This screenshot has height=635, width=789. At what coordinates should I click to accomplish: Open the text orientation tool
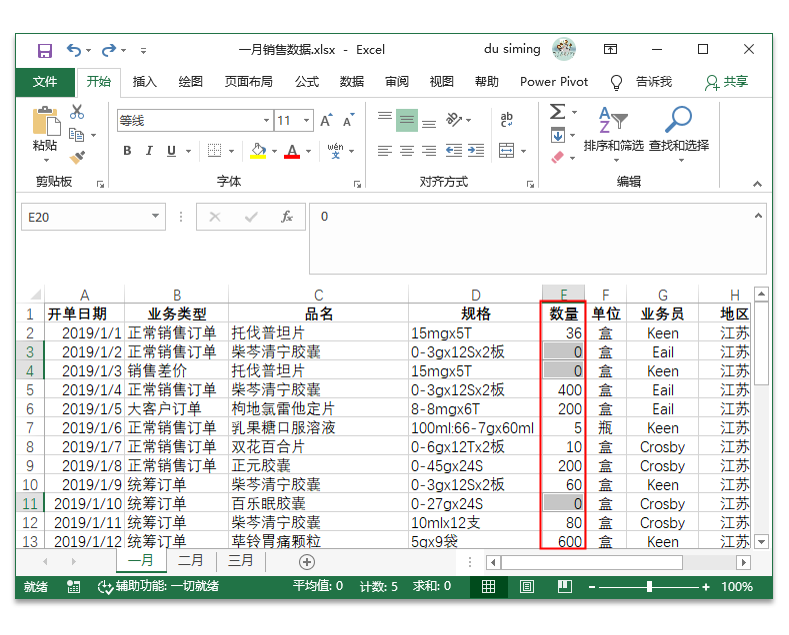(454, 120)
